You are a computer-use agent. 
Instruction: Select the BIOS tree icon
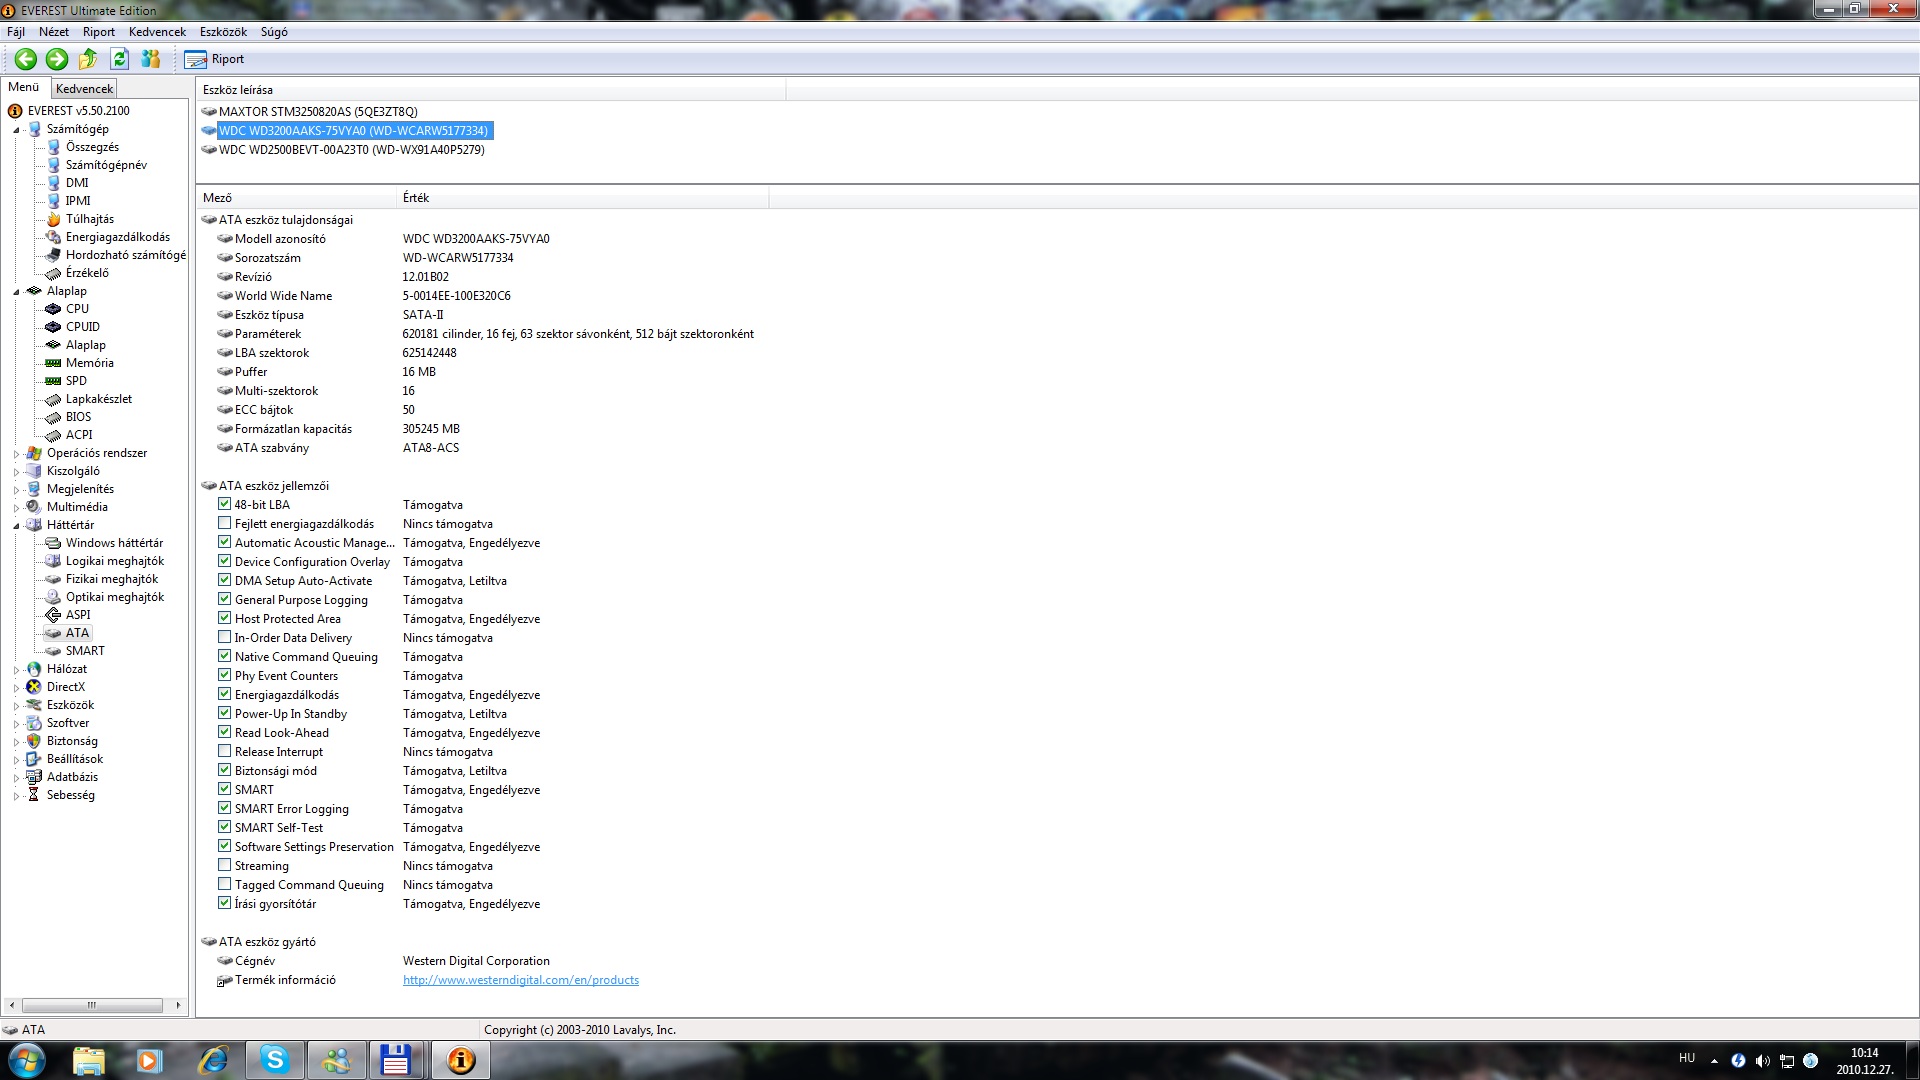pos(54,417)
